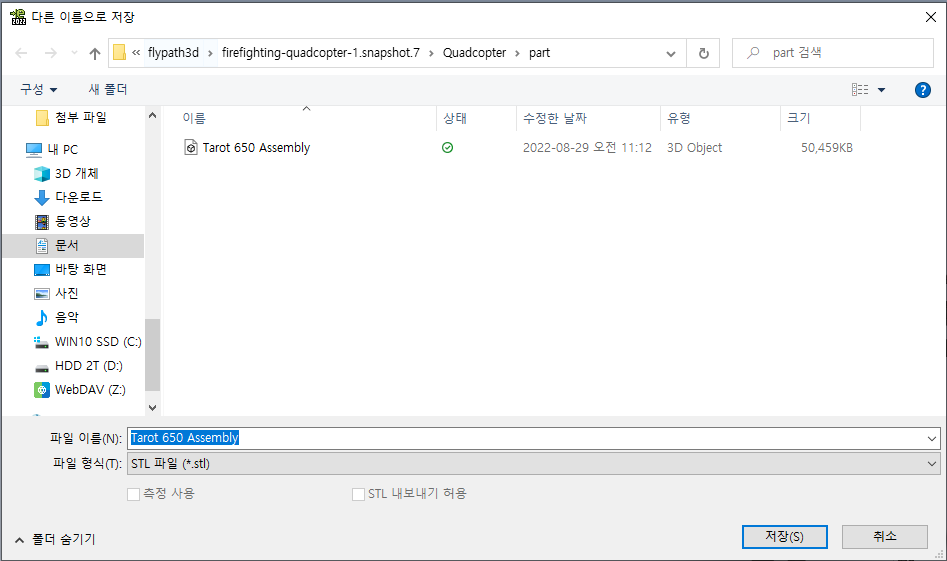Click the 저장(S) save button

point(785,536)
